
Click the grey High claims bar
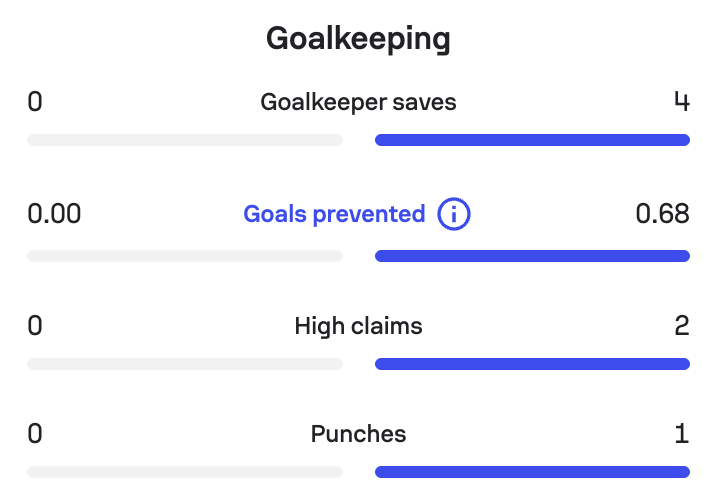point(185,364)
